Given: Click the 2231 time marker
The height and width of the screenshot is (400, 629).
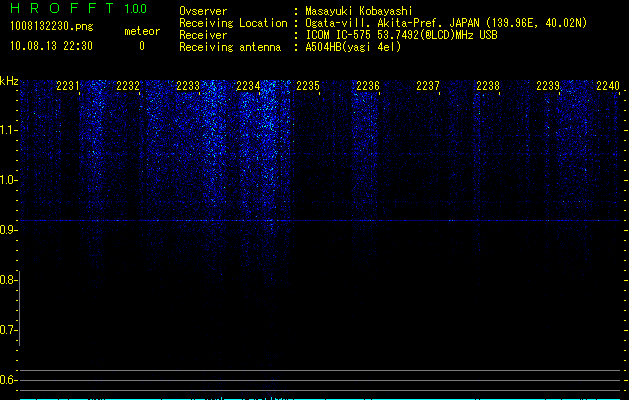Looking at the screenshot, I should click(67, 86).
